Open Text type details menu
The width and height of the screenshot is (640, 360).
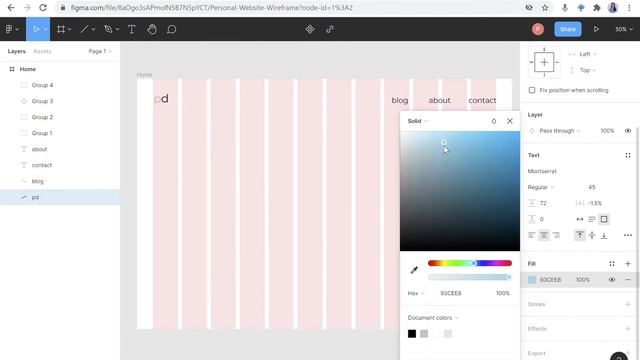click(x=628, y=155)
